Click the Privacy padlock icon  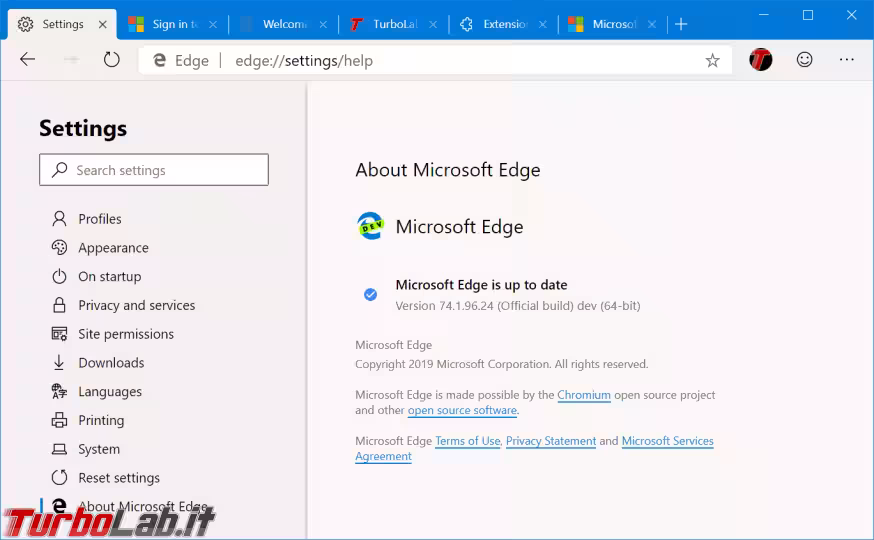click(x=59, y=305)
